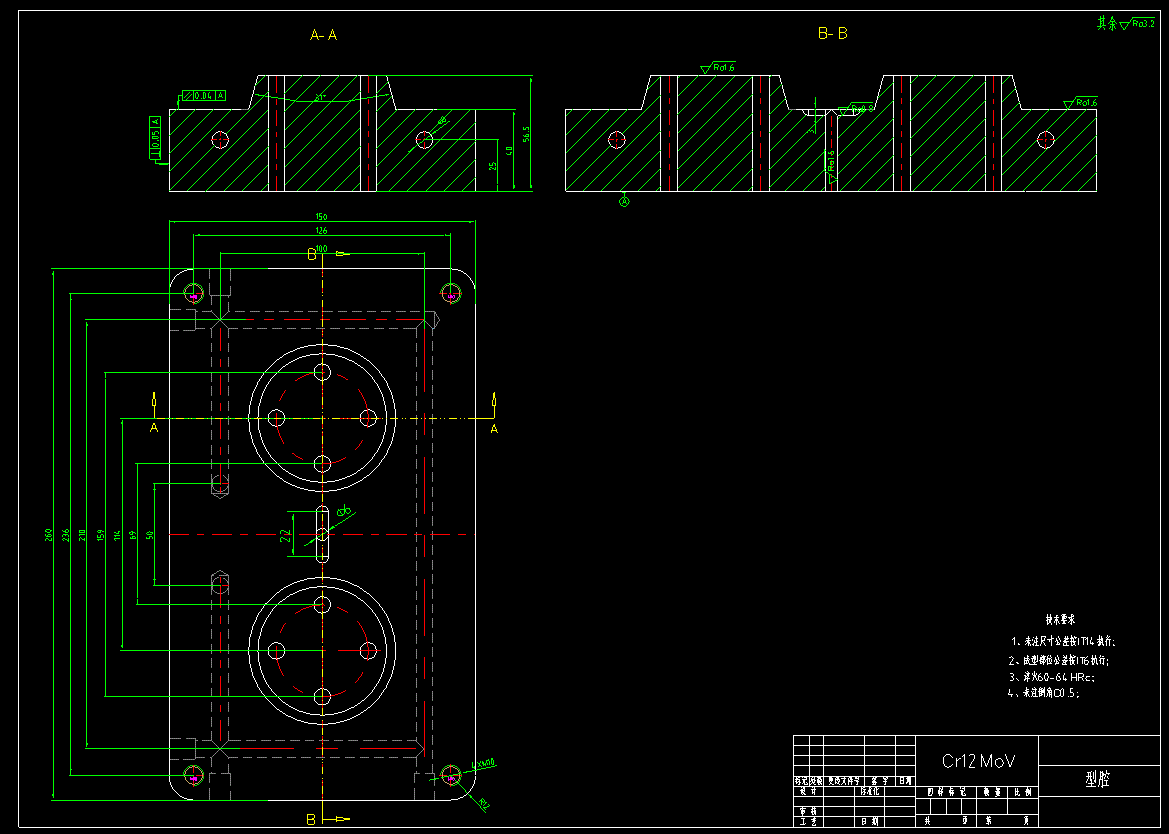
Task: Click the circled datum "A" symbol below B-B
Action: 625,200
